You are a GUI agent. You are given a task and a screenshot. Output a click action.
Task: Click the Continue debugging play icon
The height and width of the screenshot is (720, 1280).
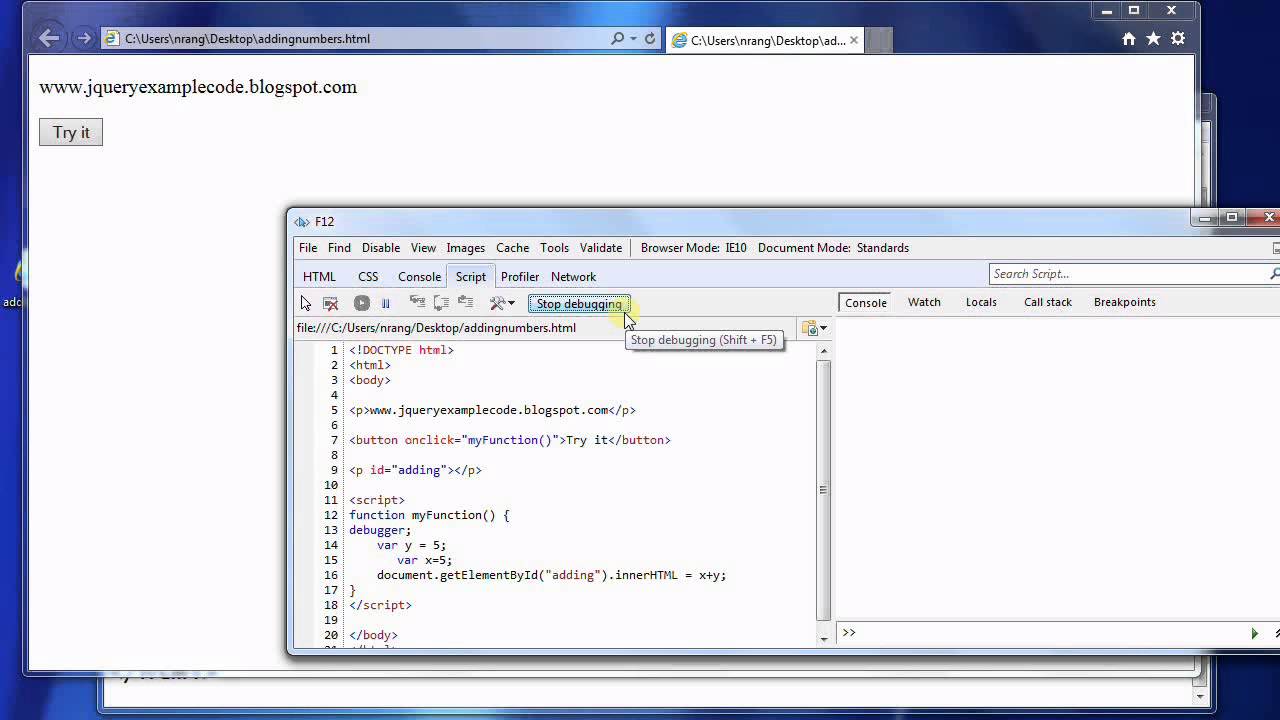point(362,303)
